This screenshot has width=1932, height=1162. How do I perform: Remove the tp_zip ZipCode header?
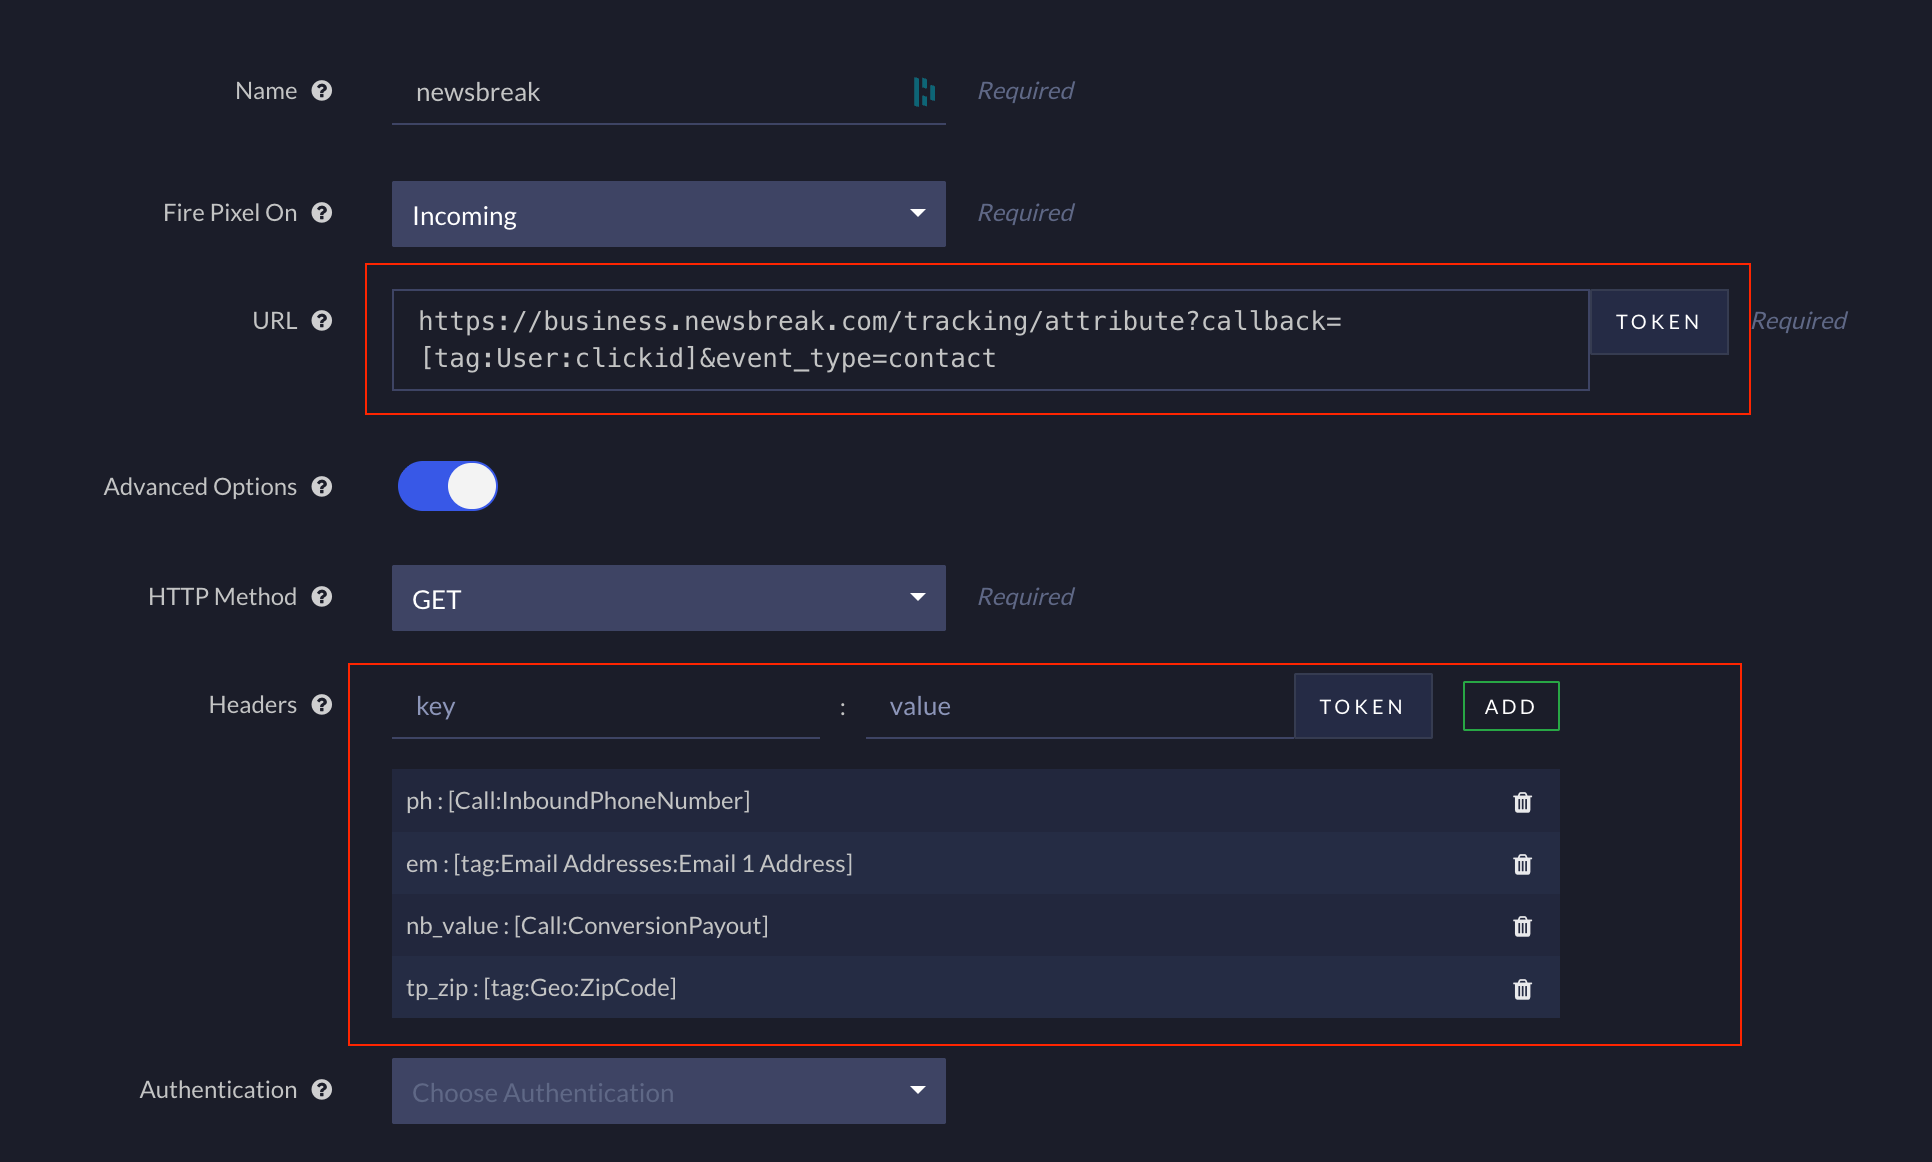[x=1522, y=989]
